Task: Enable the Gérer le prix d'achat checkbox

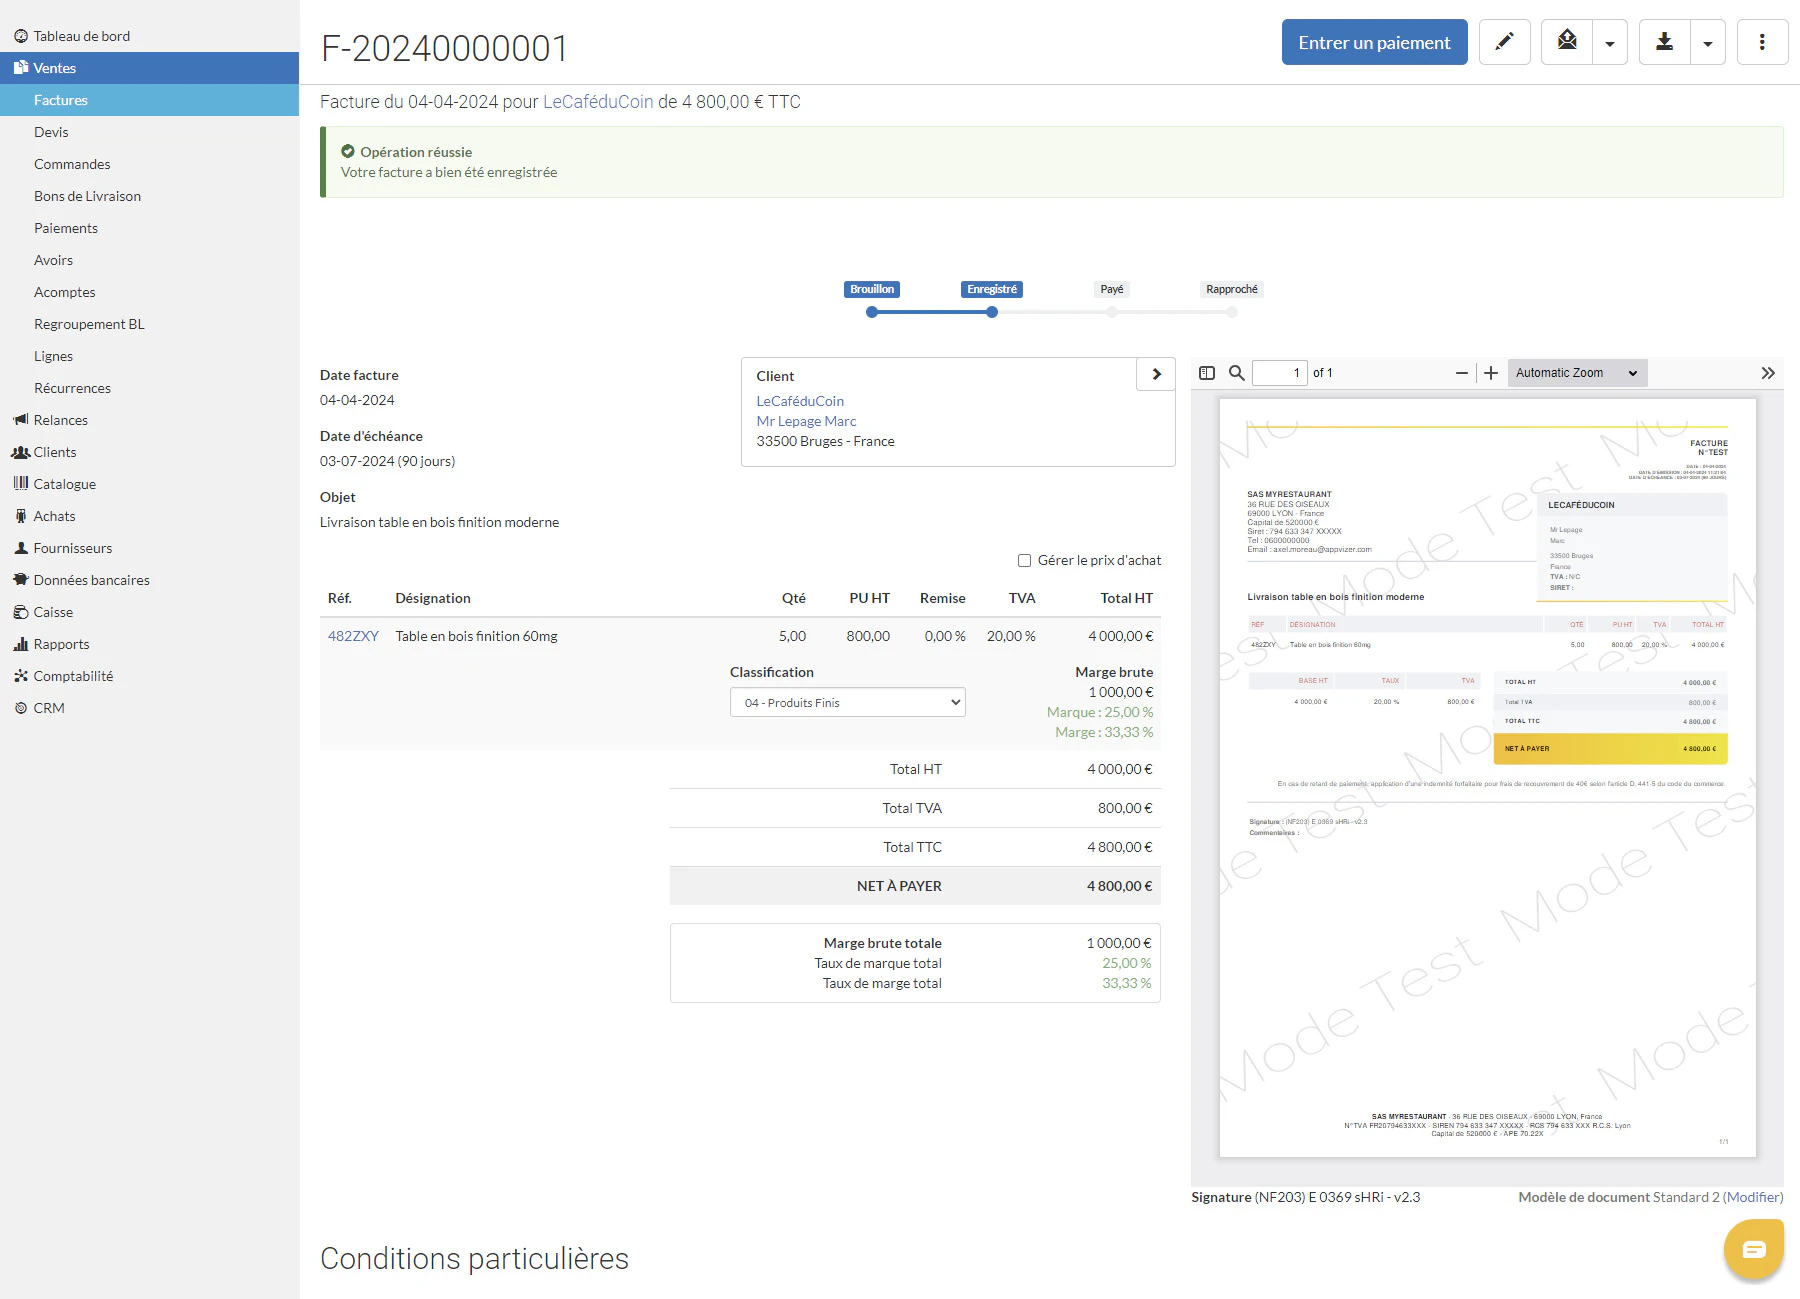Action: point(1024,561)
